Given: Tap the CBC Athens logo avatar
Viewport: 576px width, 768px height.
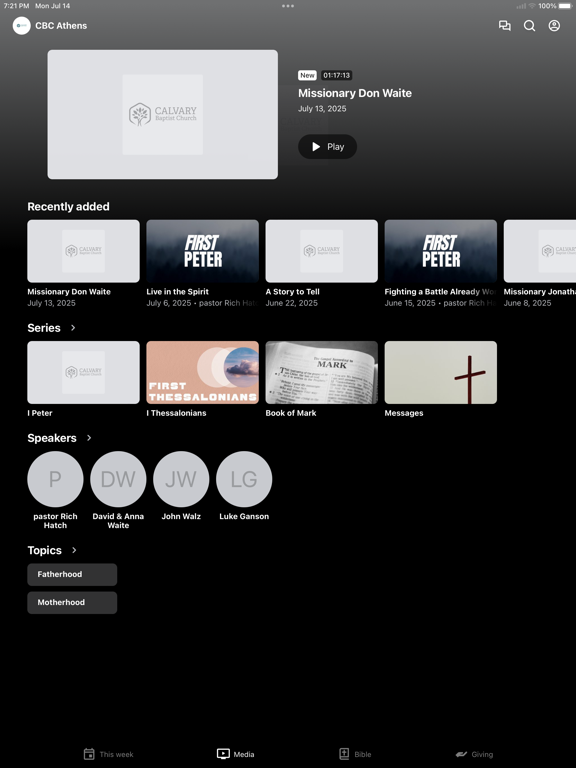Looking at the screenshot, I should pyautogui.click(x=22, y=25).
